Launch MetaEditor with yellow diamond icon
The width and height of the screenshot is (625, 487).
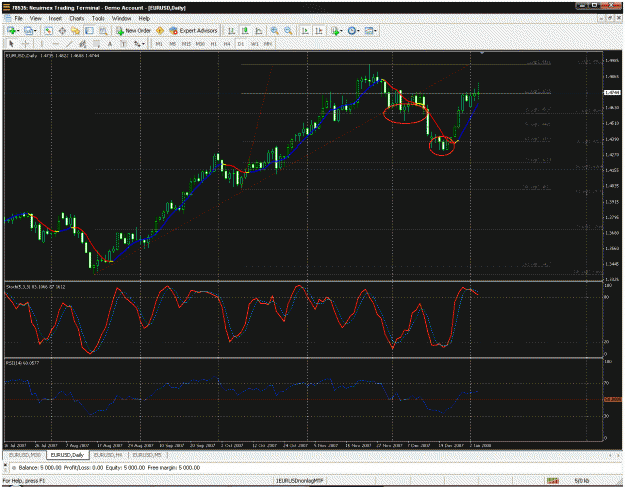coord(160,31)
